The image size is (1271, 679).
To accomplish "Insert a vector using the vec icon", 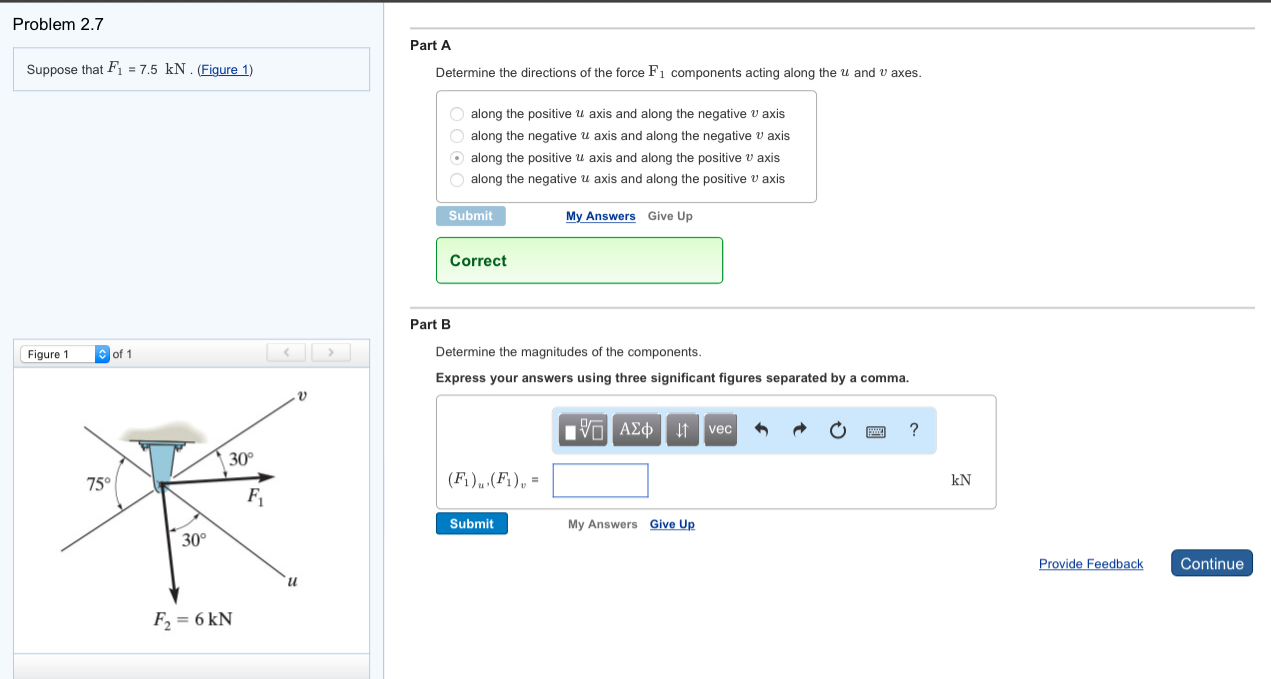I will (x=719, y=429).
